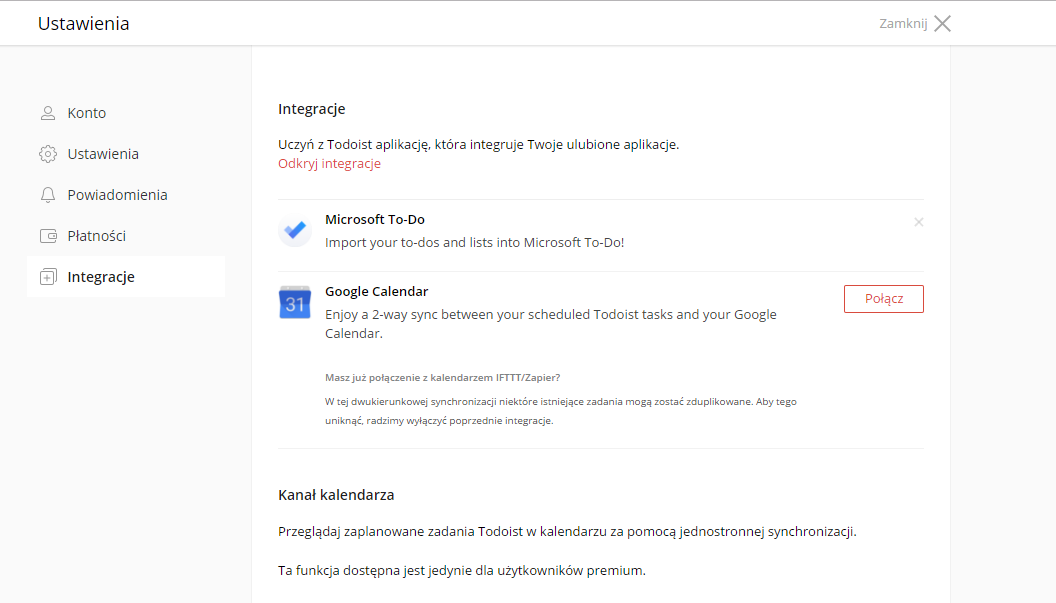Switch to the Płatności section
The width and height of the screenshot is (1056, 603).
126,236
